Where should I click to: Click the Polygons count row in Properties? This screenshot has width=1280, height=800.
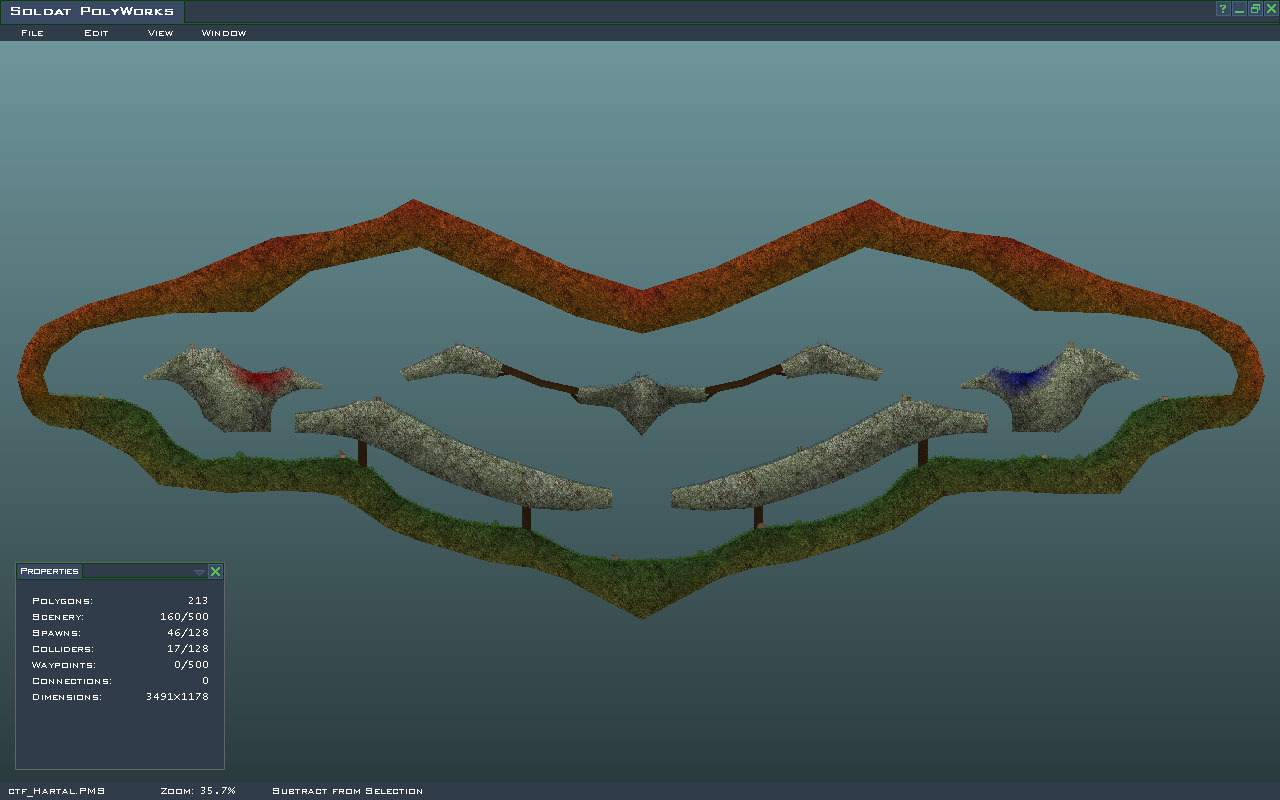(120, 601)
